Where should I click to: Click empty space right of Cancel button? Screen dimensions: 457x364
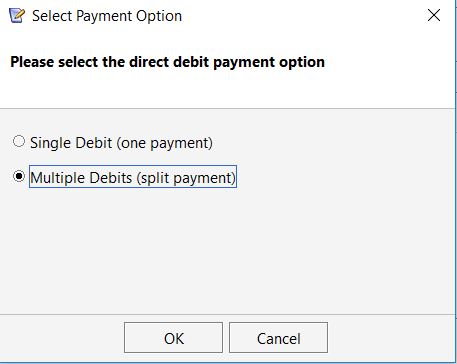click(x=392, y=337)
